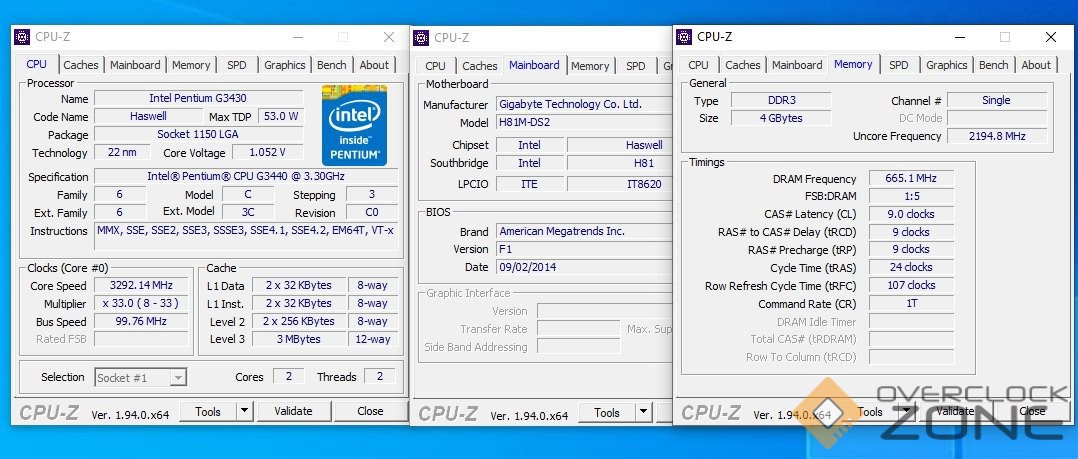Open Caches tab in the Mainboard window
Screen dimensions: 1078x459
(x=480, y=66)
